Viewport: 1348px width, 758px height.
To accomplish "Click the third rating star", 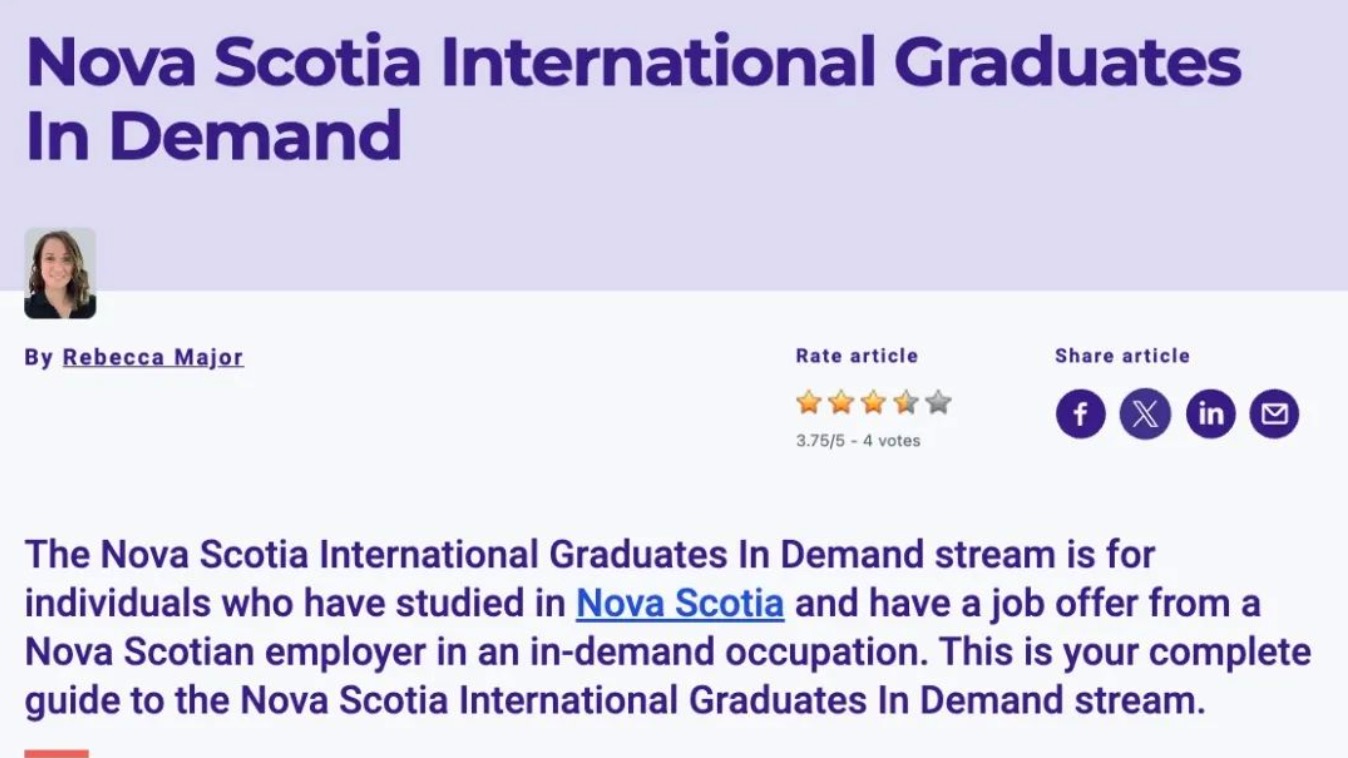I will [873, 403].
